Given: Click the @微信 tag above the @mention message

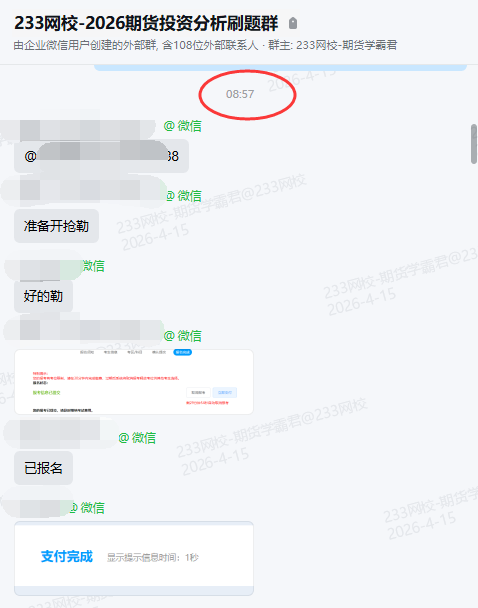Looking at the screenshot, I should point(183,126).
